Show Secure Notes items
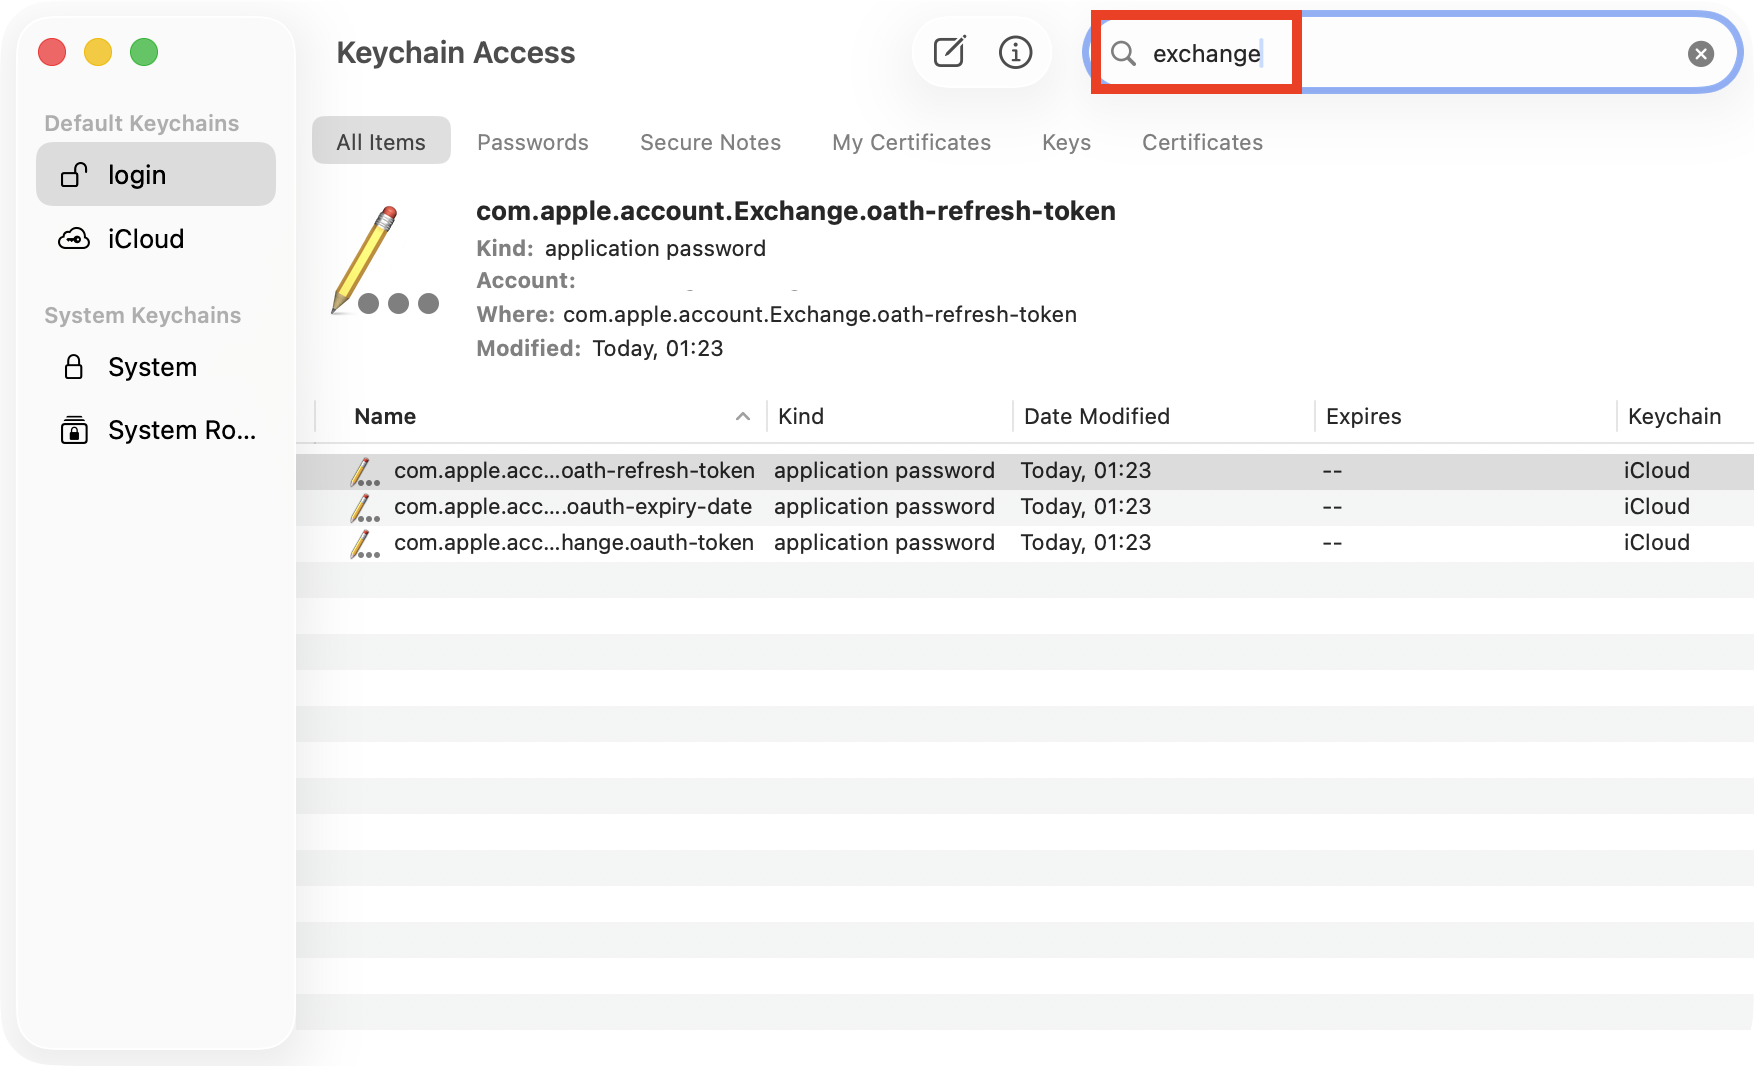Image resolution: width=1754 pixels, height=1066 pixels. (709, 142)
